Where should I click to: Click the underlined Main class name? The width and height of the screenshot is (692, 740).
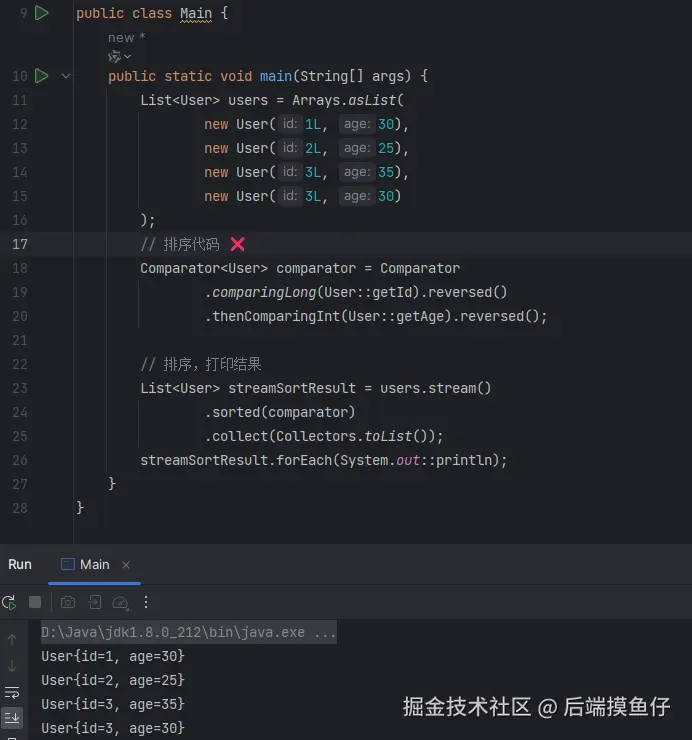196,13
